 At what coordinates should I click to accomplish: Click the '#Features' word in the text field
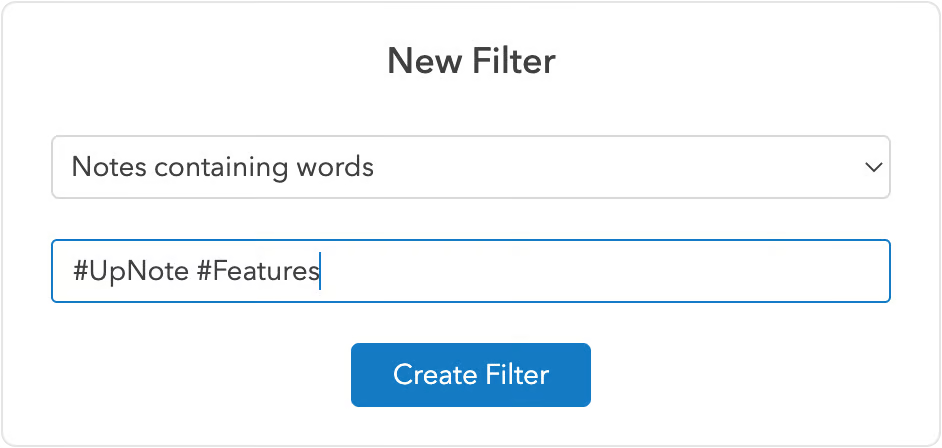coord(252,271)
